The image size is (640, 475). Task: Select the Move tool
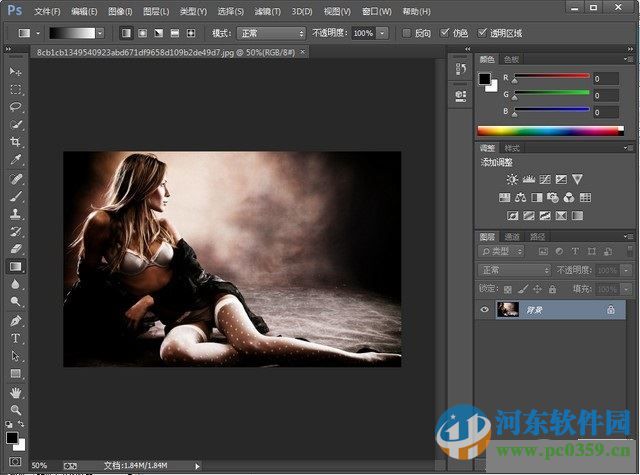(15, 73)
